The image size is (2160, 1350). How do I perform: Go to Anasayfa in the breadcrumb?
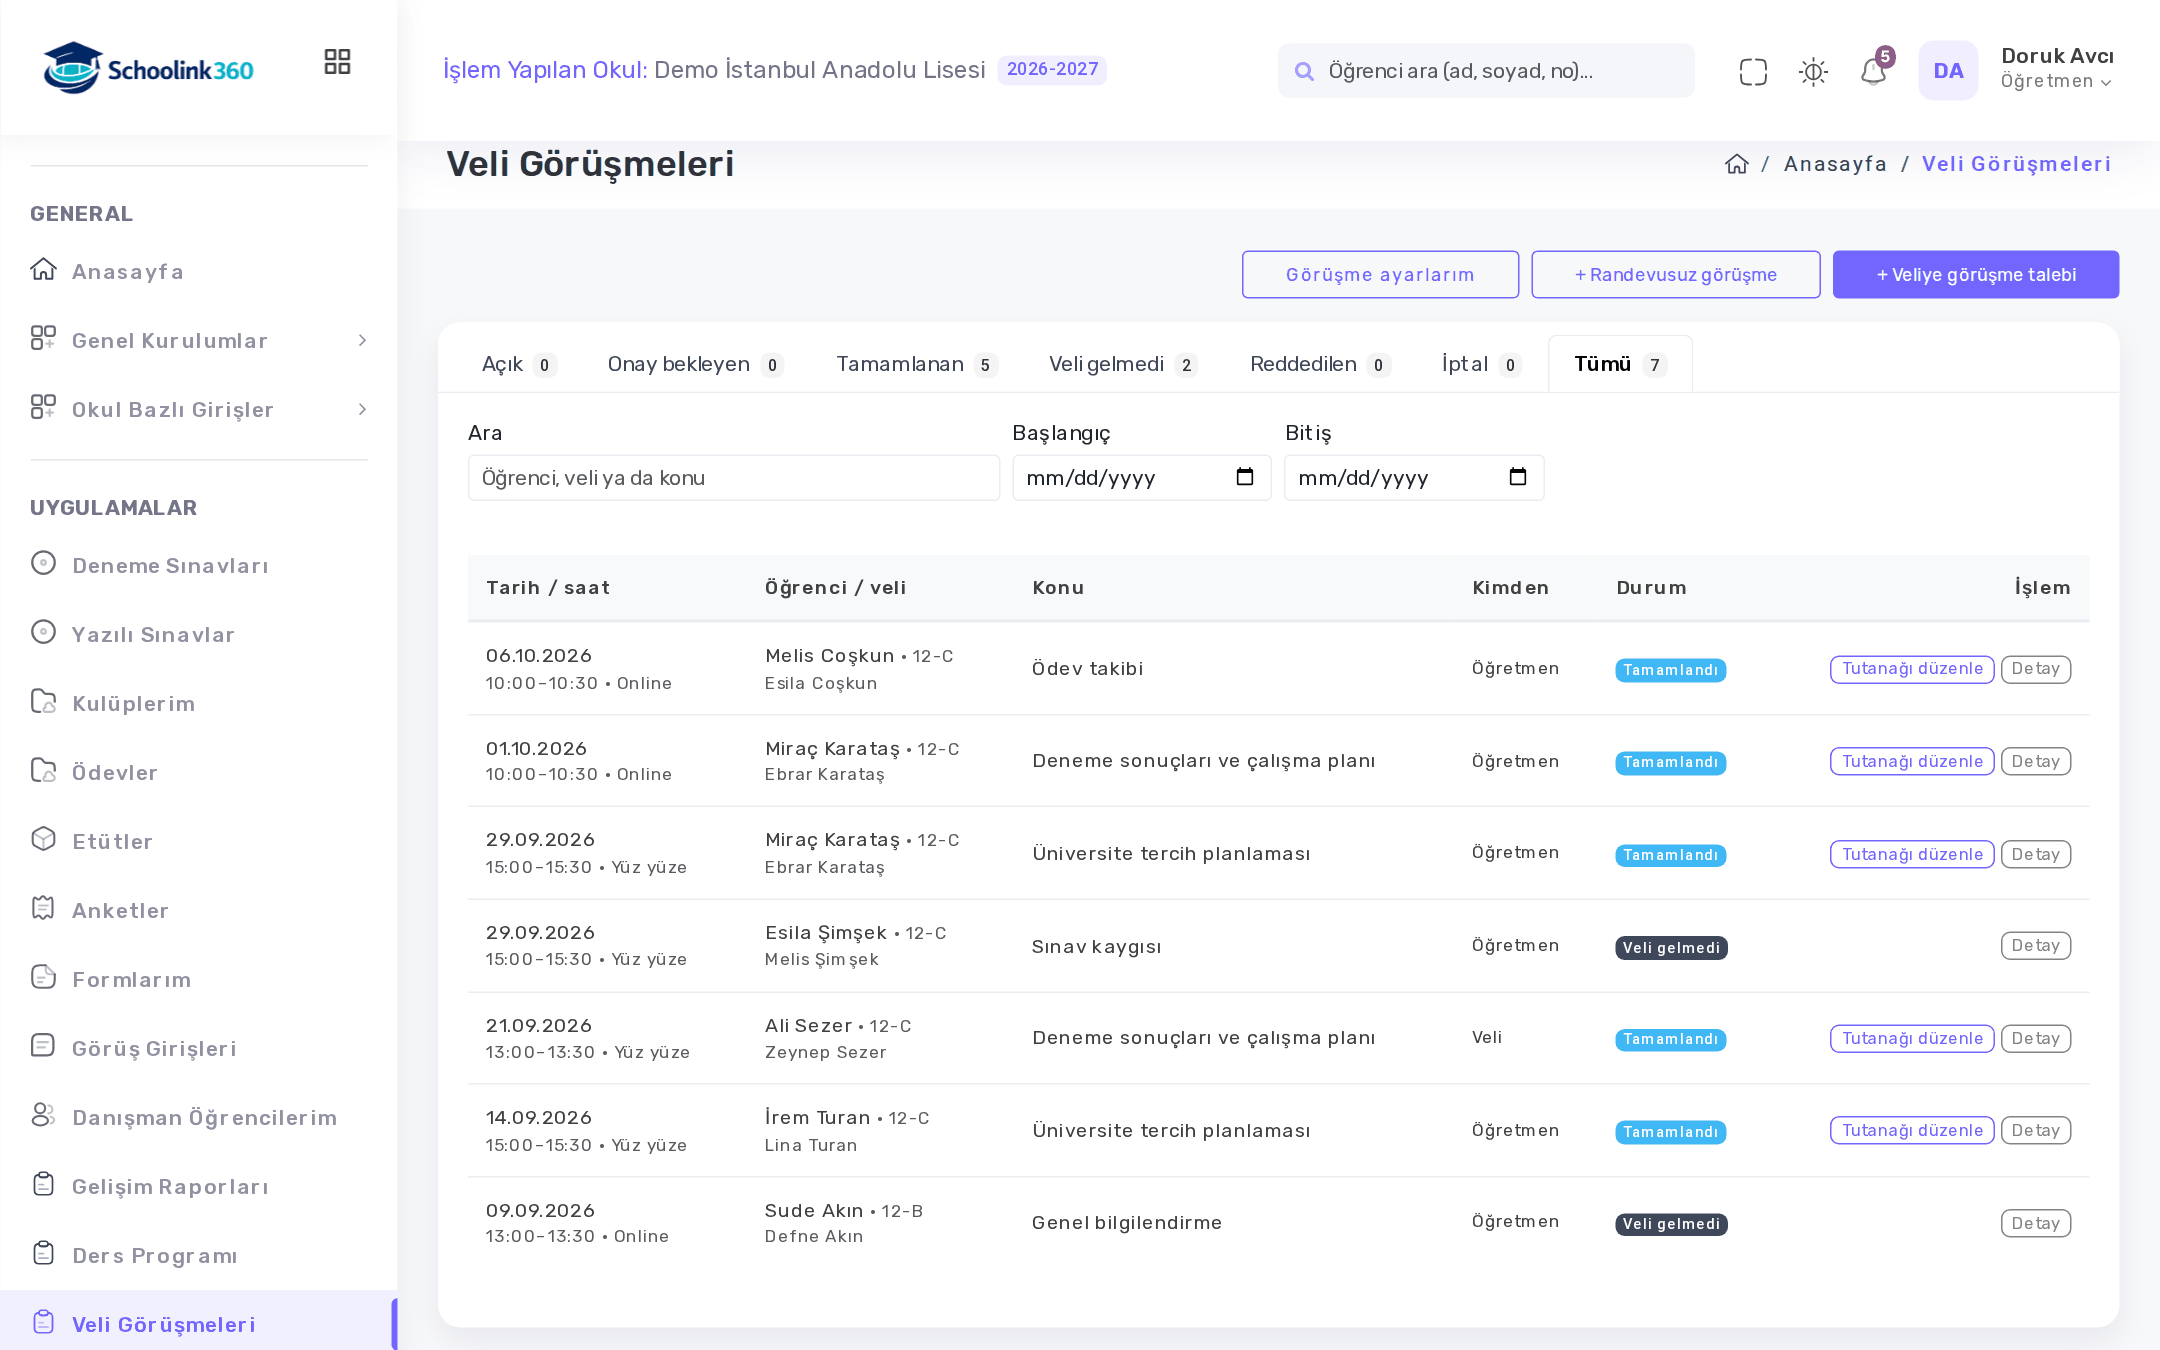point(1835,164)
